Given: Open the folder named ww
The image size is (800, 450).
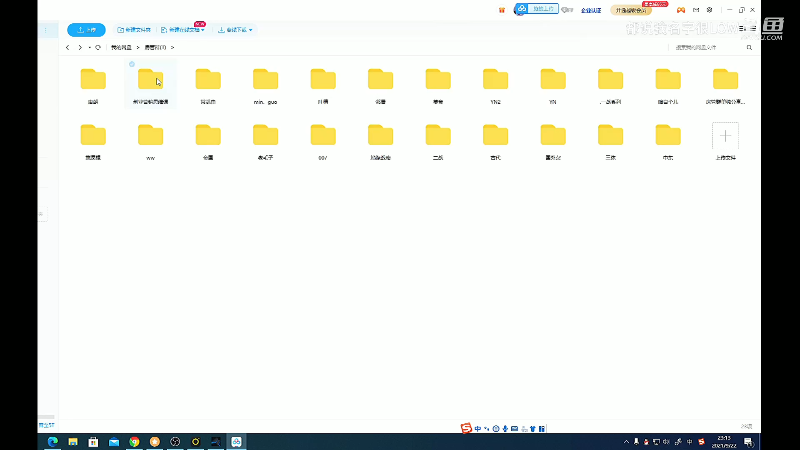Looking at the screenshot, I should [x=151, y=142].
